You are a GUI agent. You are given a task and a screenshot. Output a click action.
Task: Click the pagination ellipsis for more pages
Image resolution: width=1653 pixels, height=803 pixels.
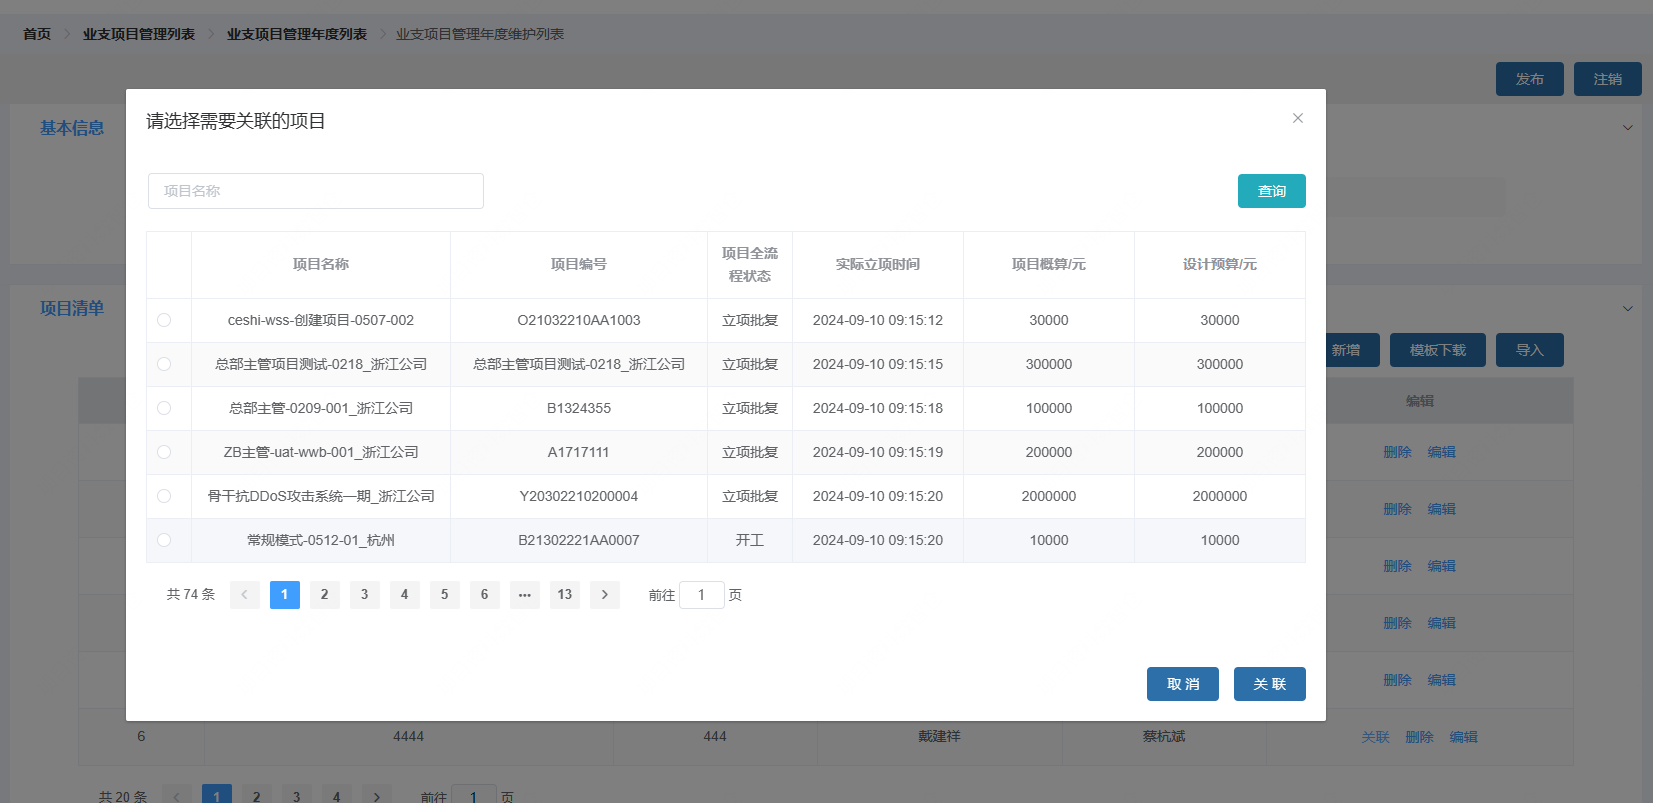524,595
